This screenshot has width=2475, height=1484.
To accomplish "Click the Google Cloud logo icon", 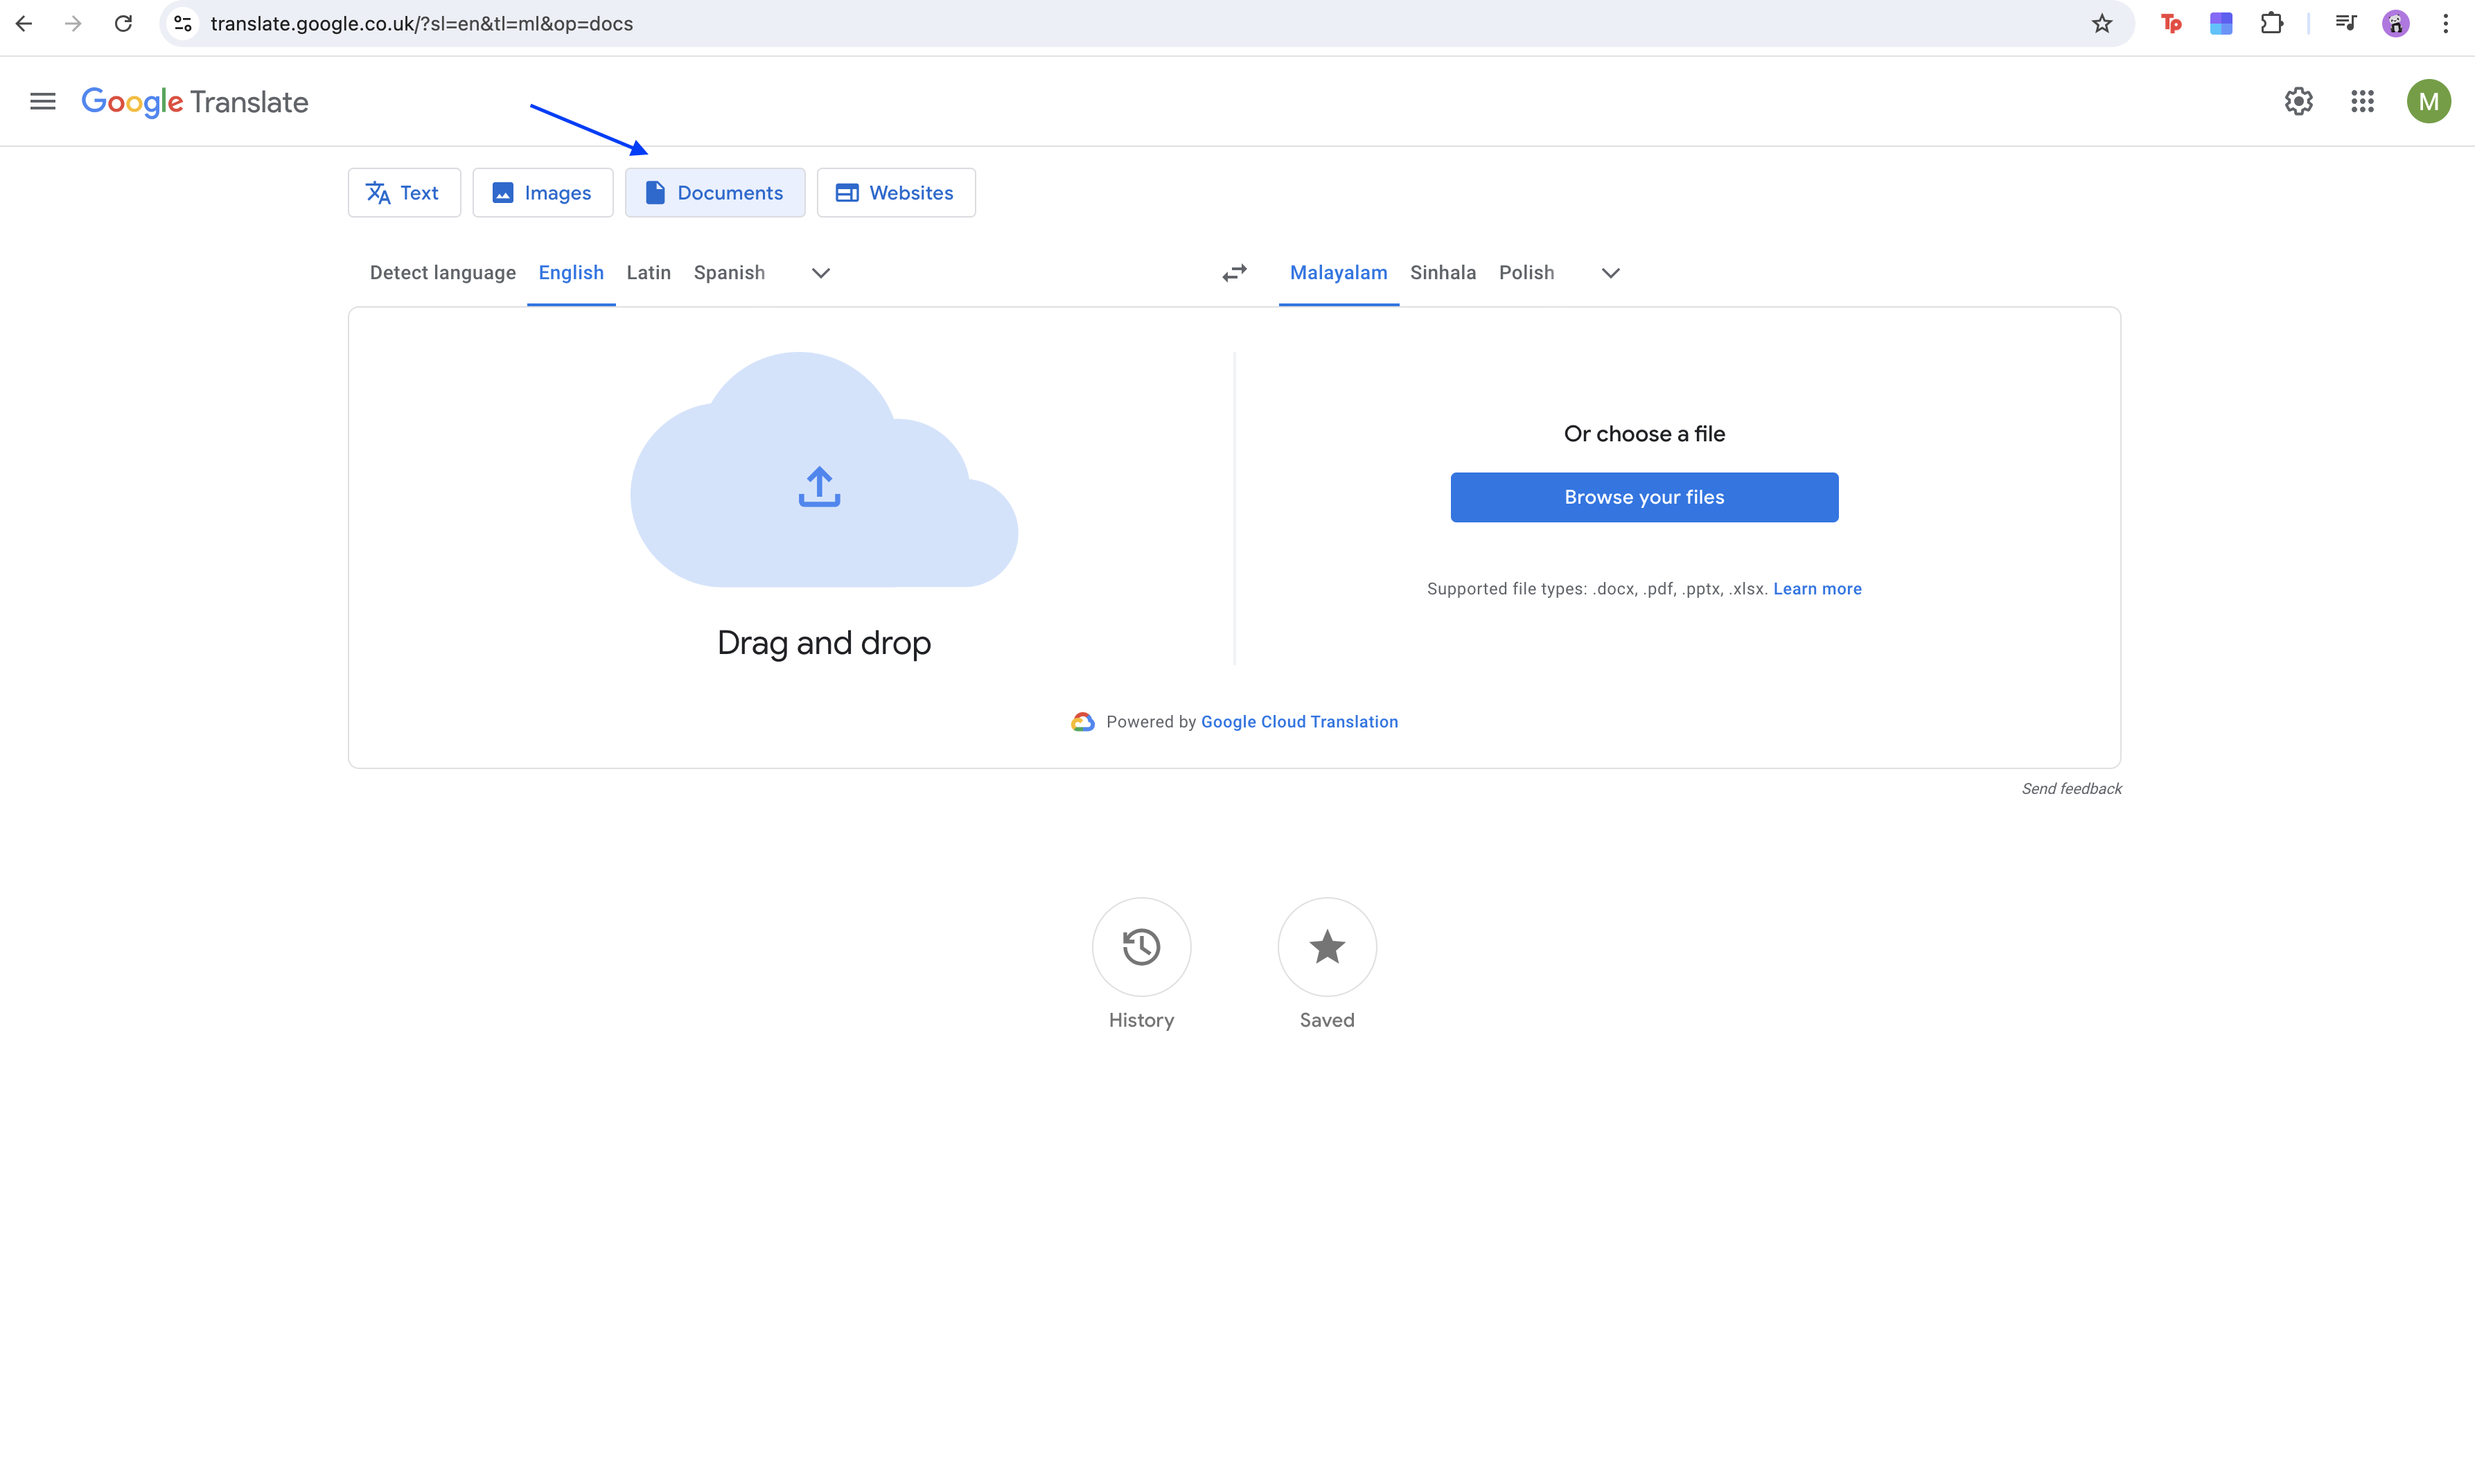I will tap(1082, 722).
